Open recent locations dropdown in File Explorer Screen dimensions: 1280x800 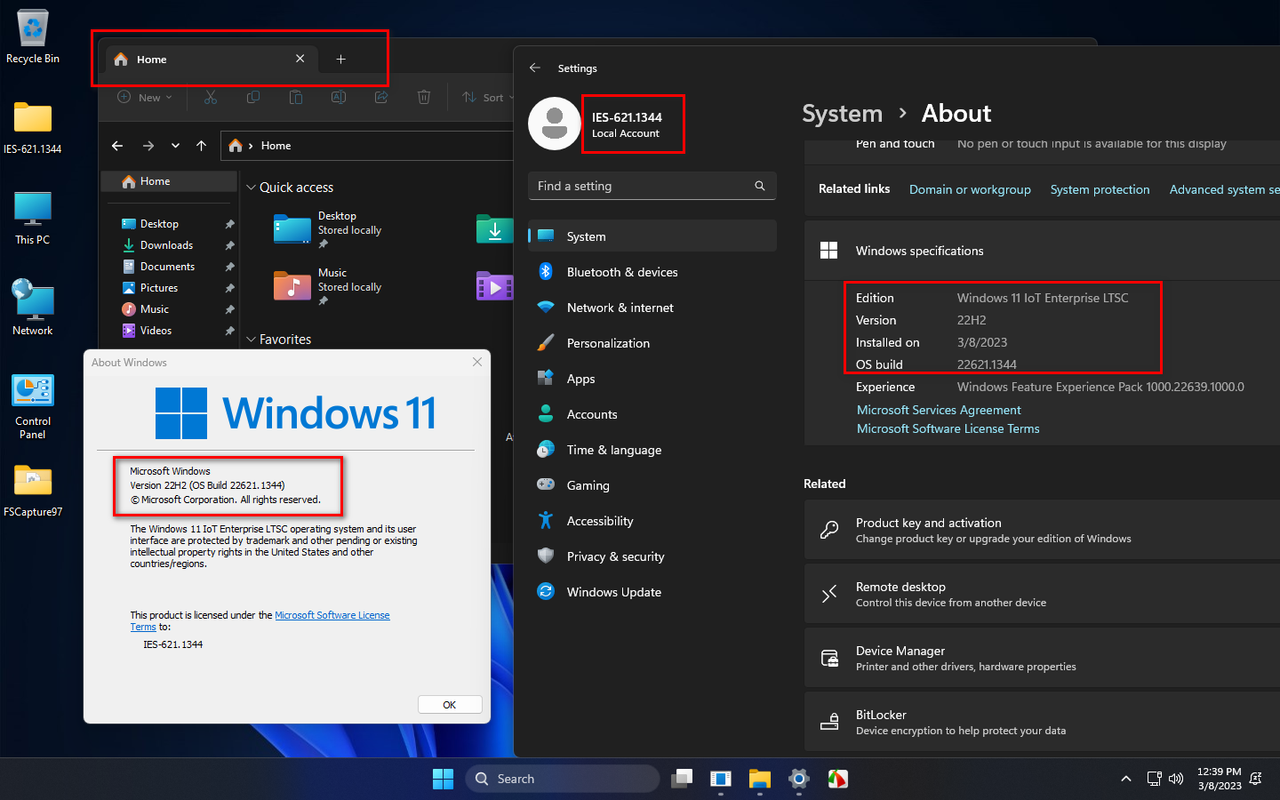pos(175,145)
